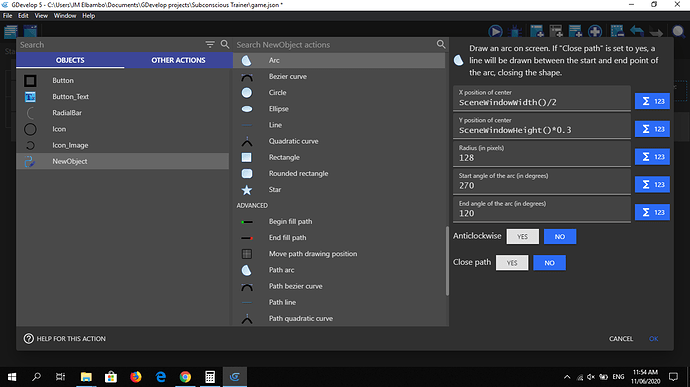Select the NewObject shape painter object

(122, 161)
